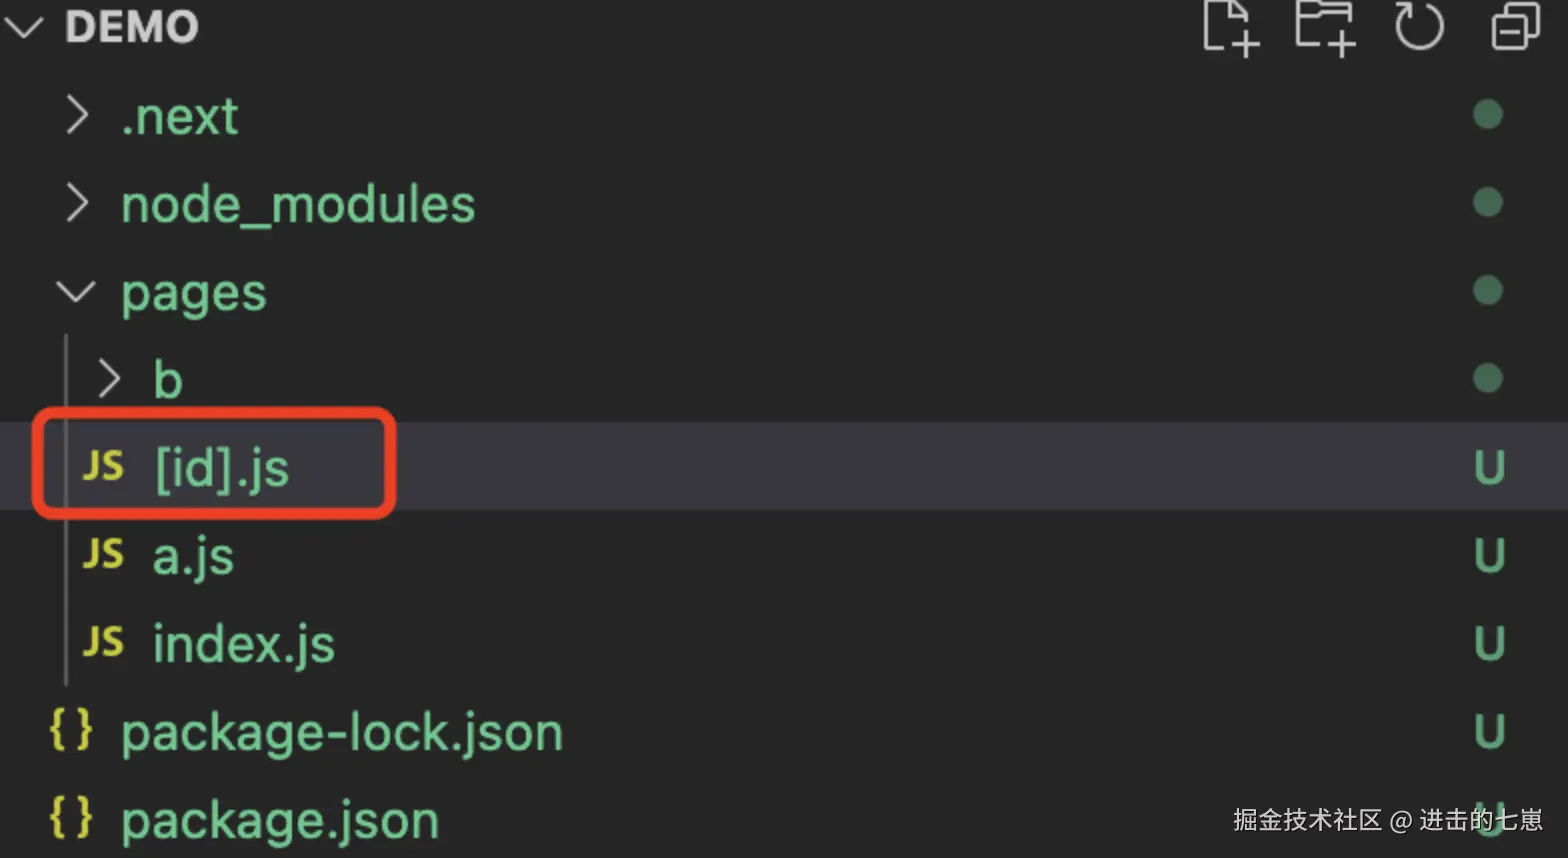Click the New Folder icon
Image resolution: width=1568 pixels, height=858 pixels.
click(x=1325, y=27)
